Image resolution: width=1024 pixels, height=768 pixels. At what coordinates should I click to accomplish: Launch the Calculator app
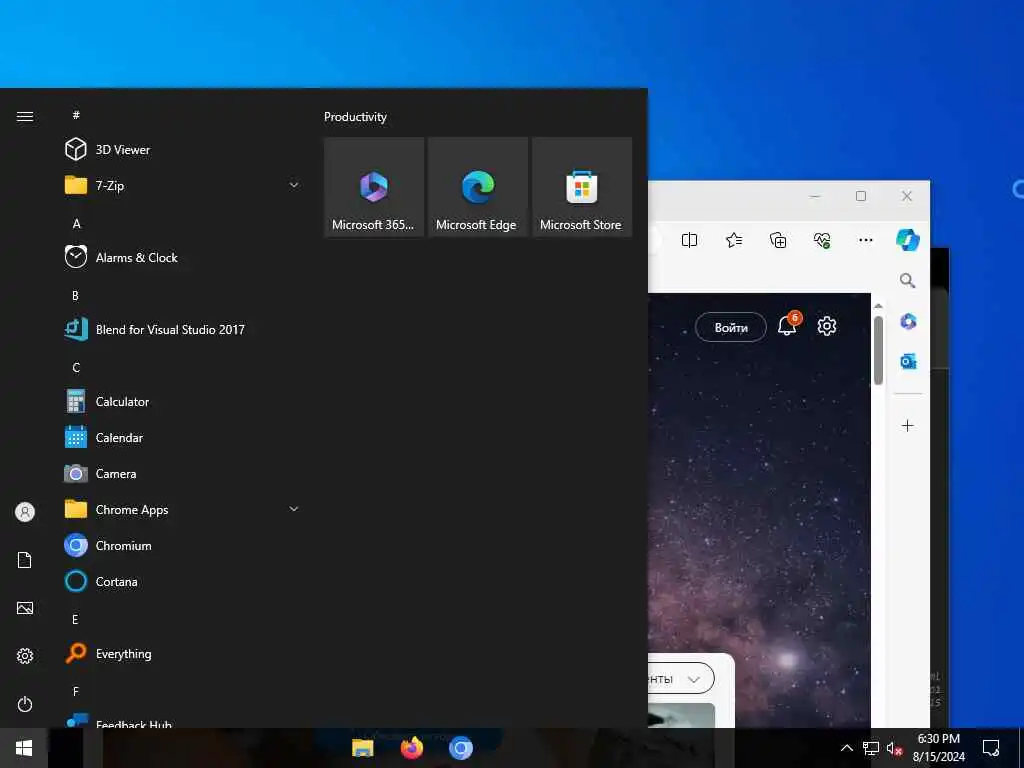pos(183,402)
